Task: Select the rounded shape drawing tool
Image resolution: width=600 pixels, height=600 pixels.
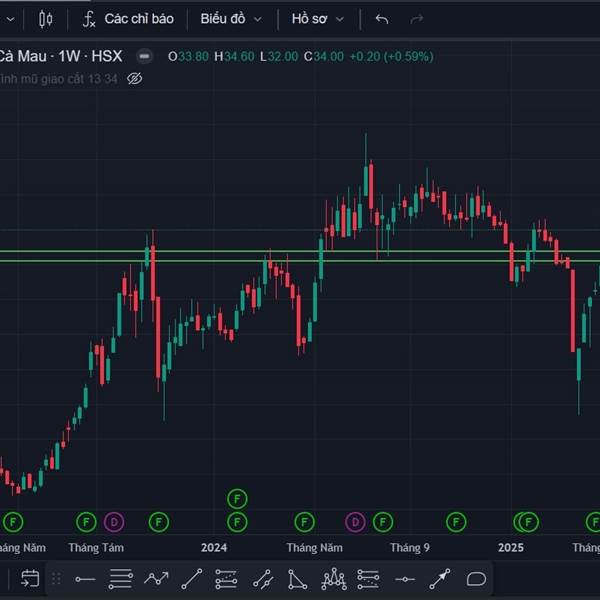Action: point(476,579)
